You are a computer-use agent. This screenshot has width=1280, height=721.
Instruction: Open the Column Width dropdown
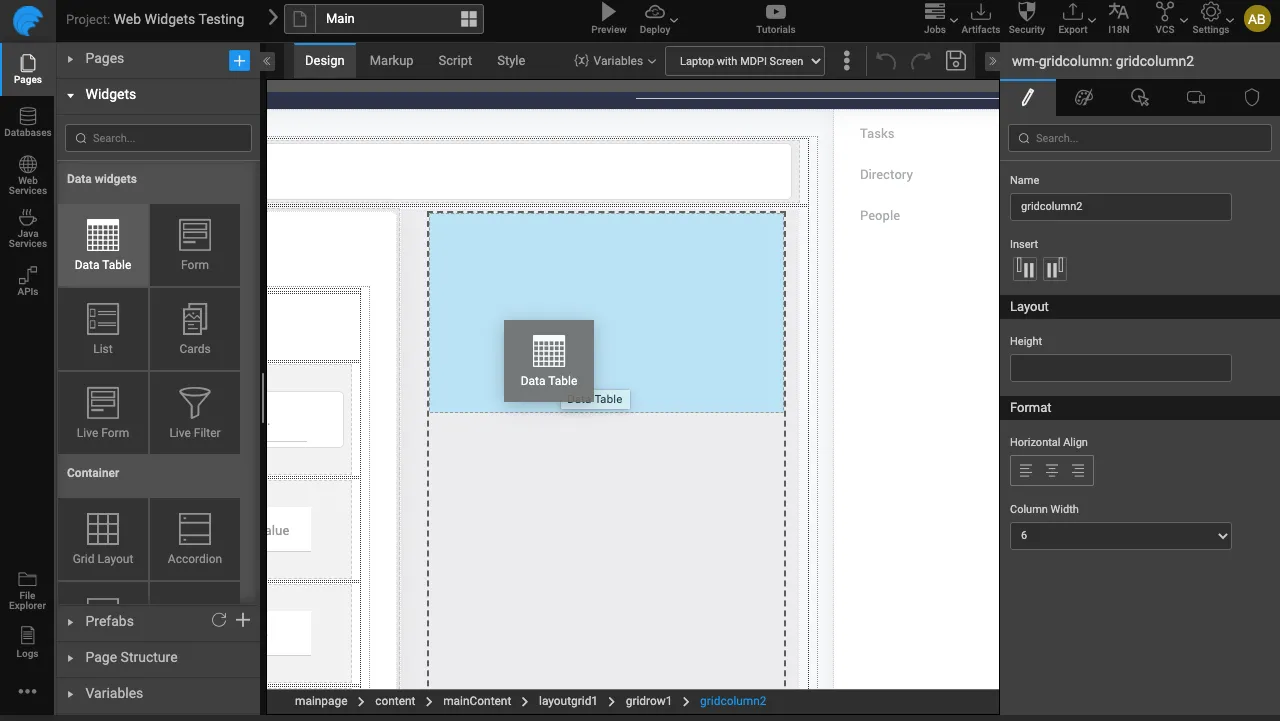click(1120, 536)
